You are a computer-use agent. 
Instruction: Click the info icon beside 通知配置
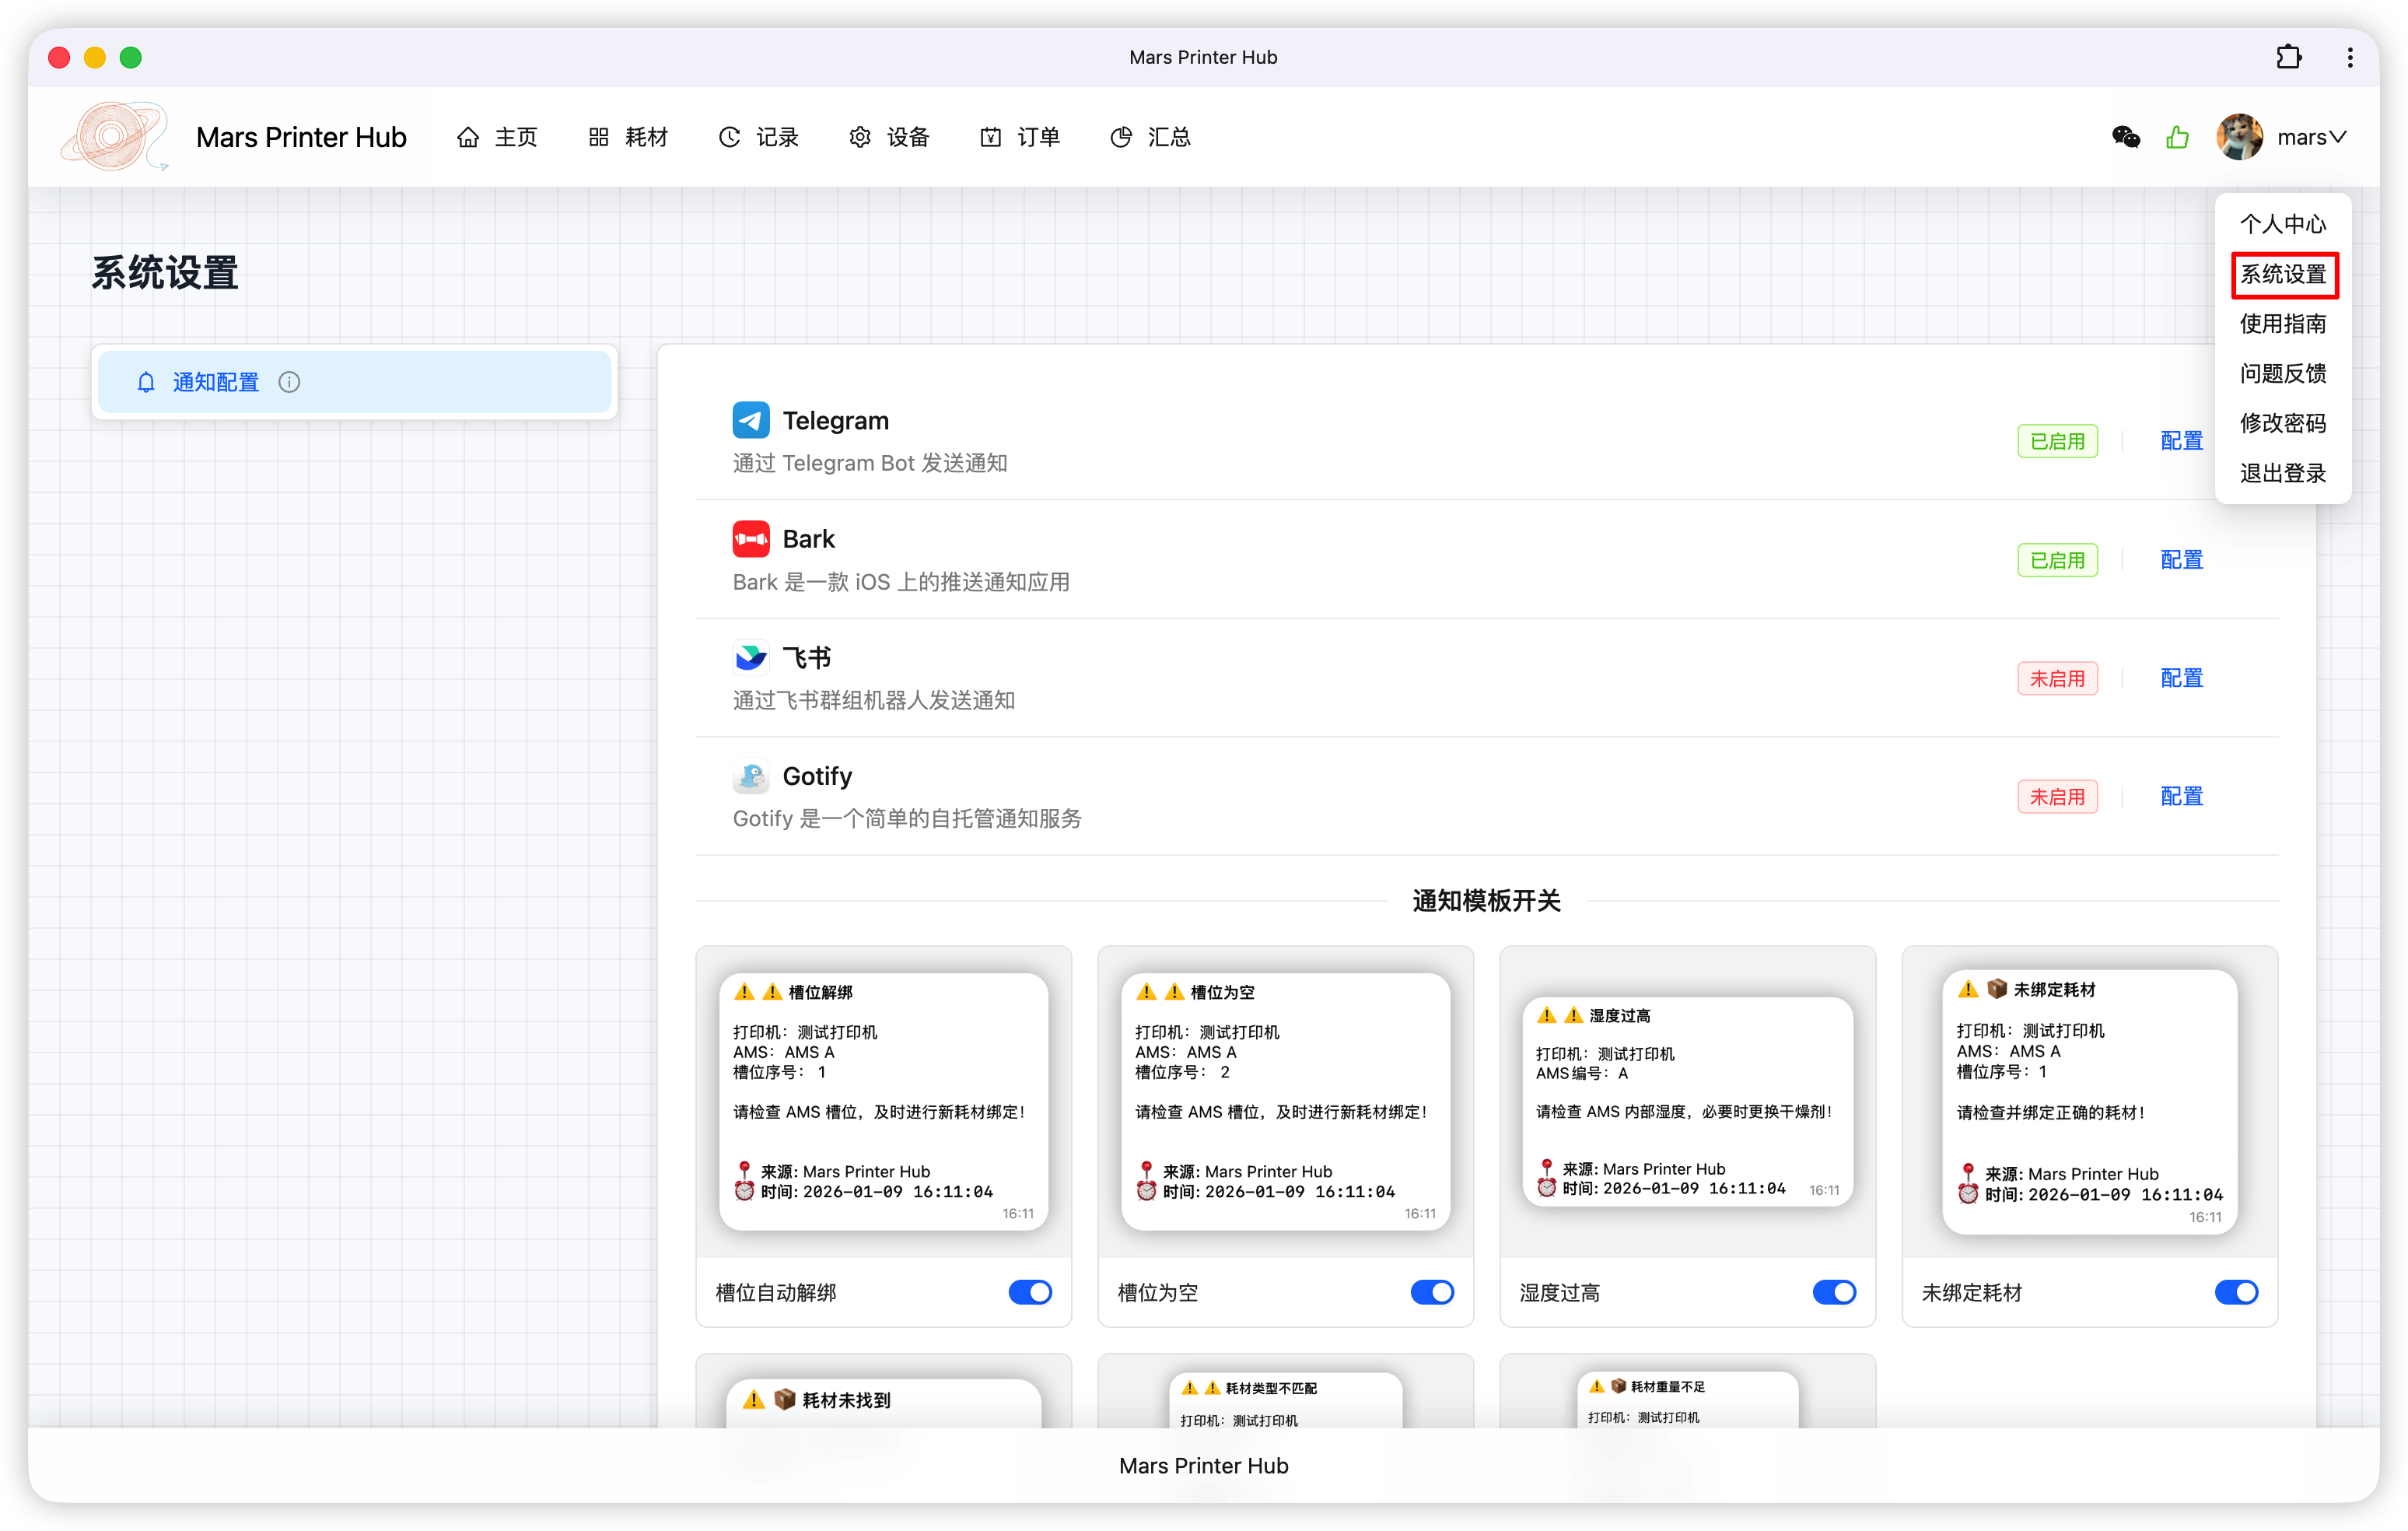(x=289, y=382)
